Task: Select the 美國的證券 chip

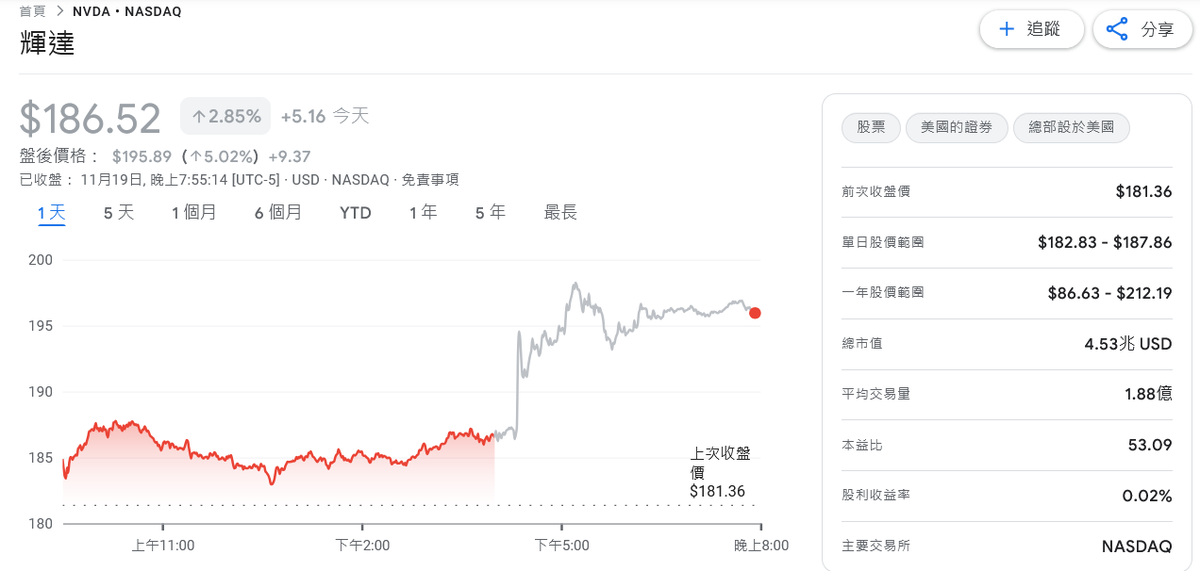Action: pos(956,127)
